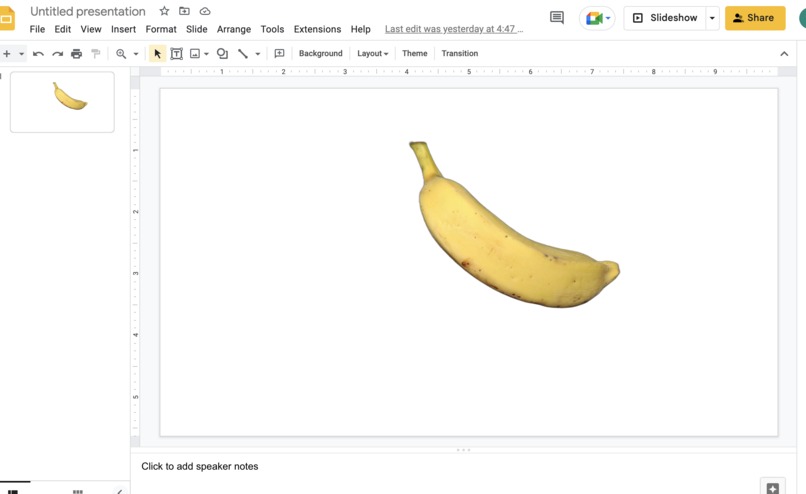Check the cloud document status icon

point(205,11)
